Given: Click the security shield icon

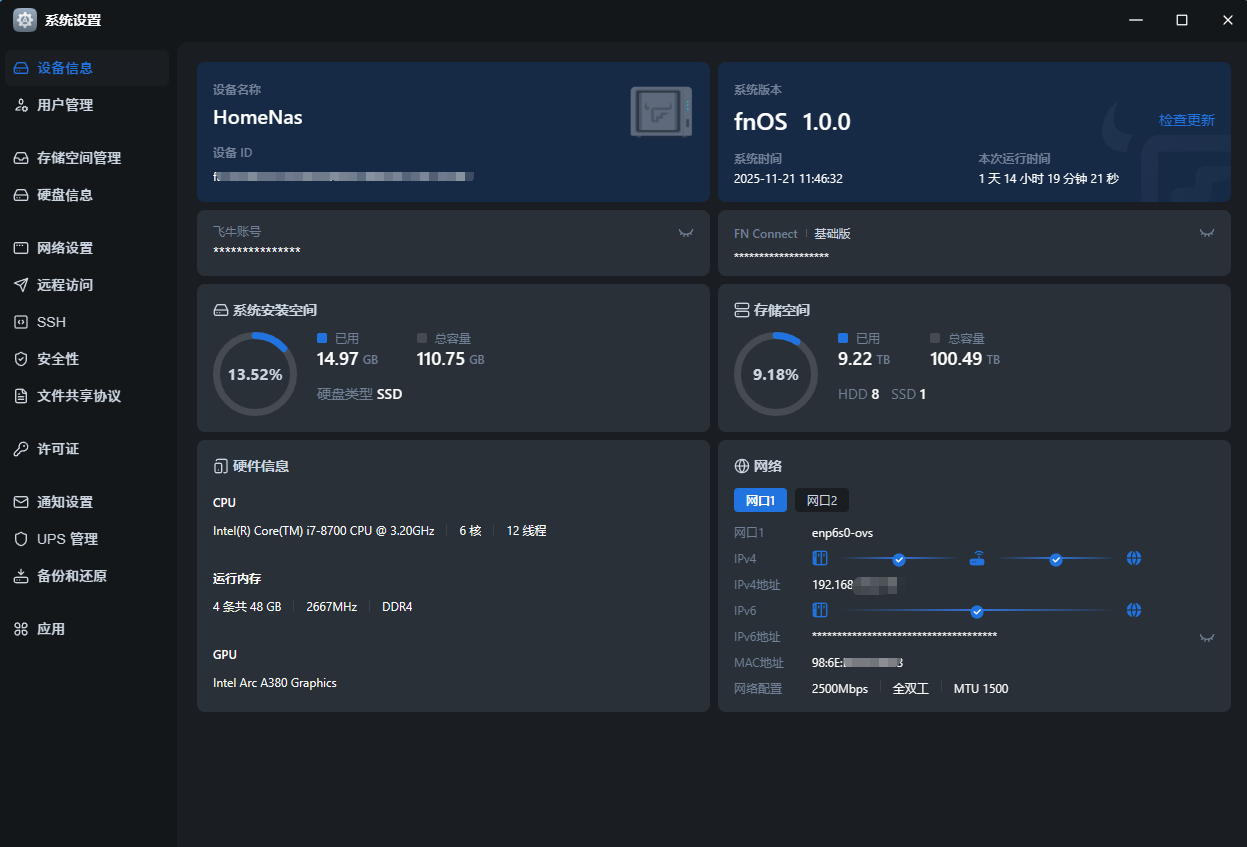Looking at the screenshot, I should 21,359.
